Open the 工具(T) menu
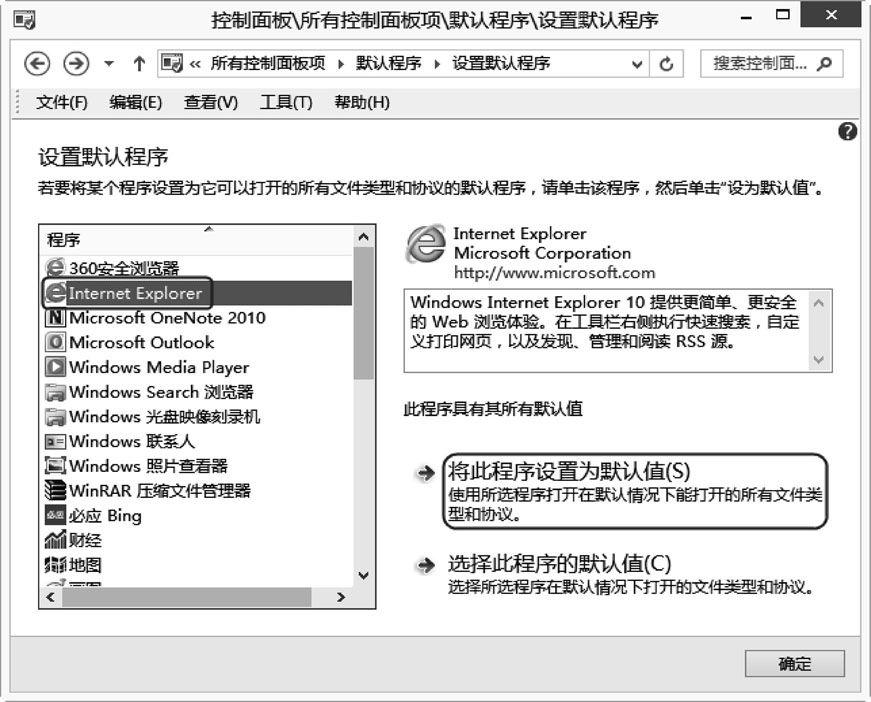Image resolution: width=871 pixels, height=702 pixels. (286, 103)
